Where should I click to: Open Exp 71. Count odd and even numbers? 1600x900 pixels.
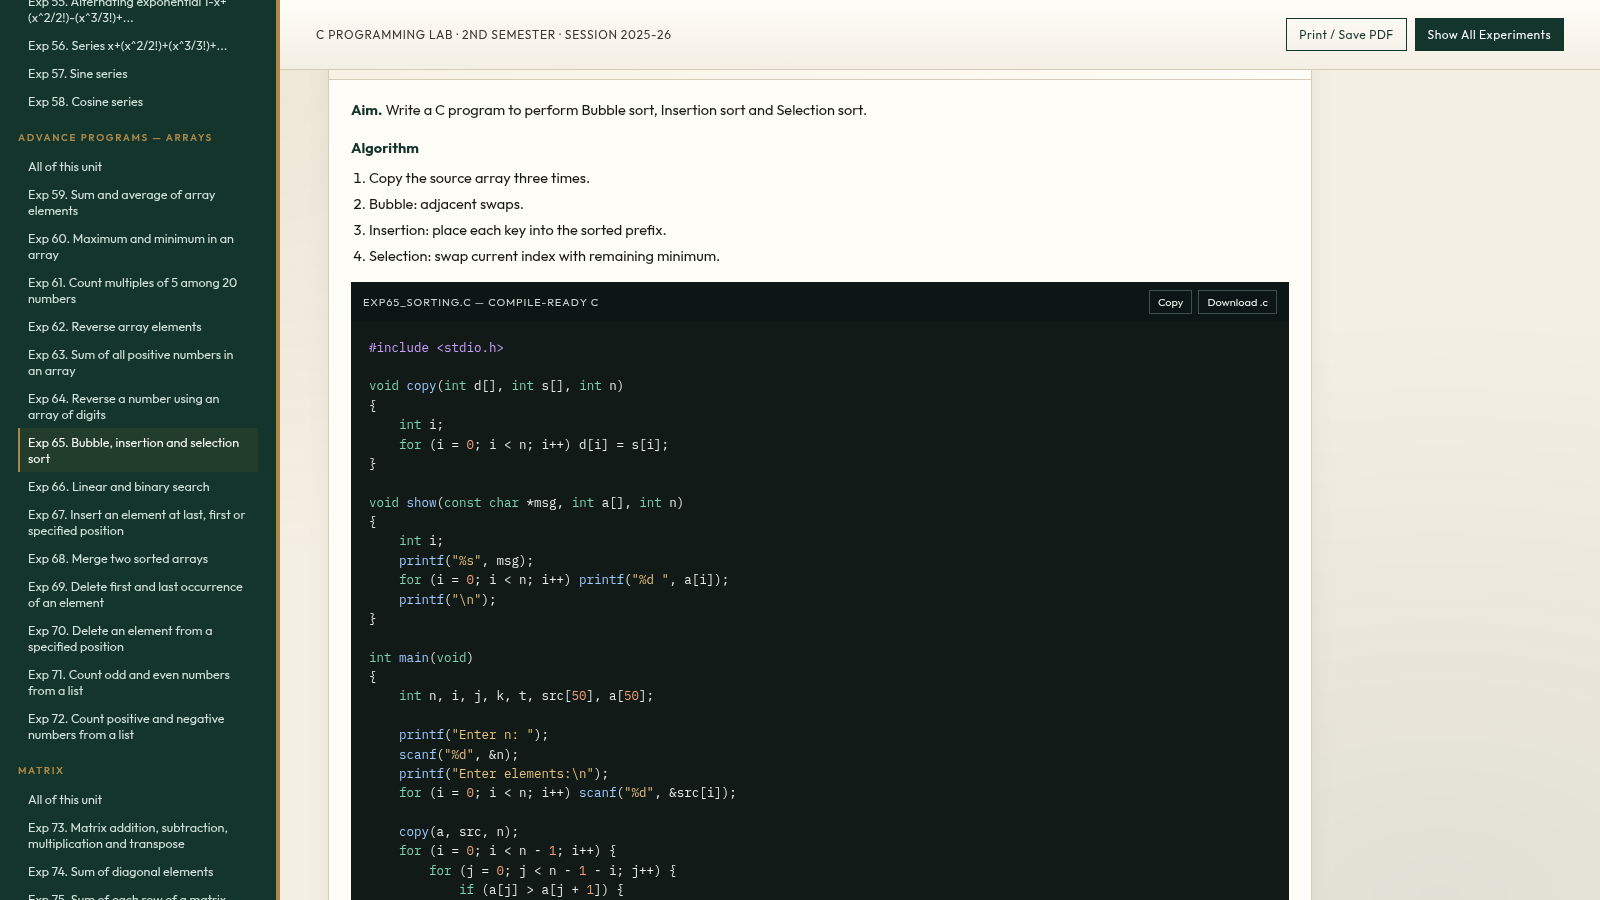coord(138,683)
